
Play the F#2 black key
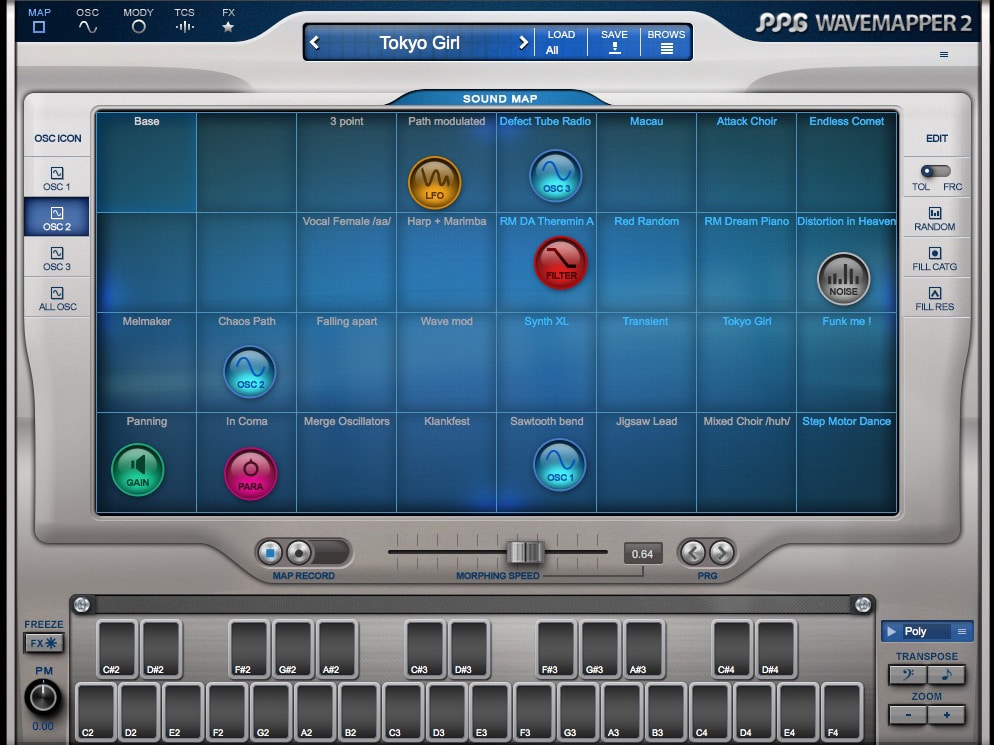249,649
